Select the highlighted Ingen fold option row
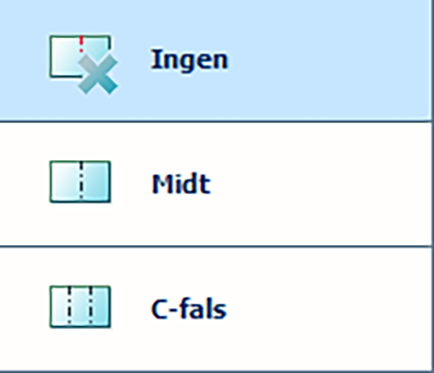 [216, 60]
